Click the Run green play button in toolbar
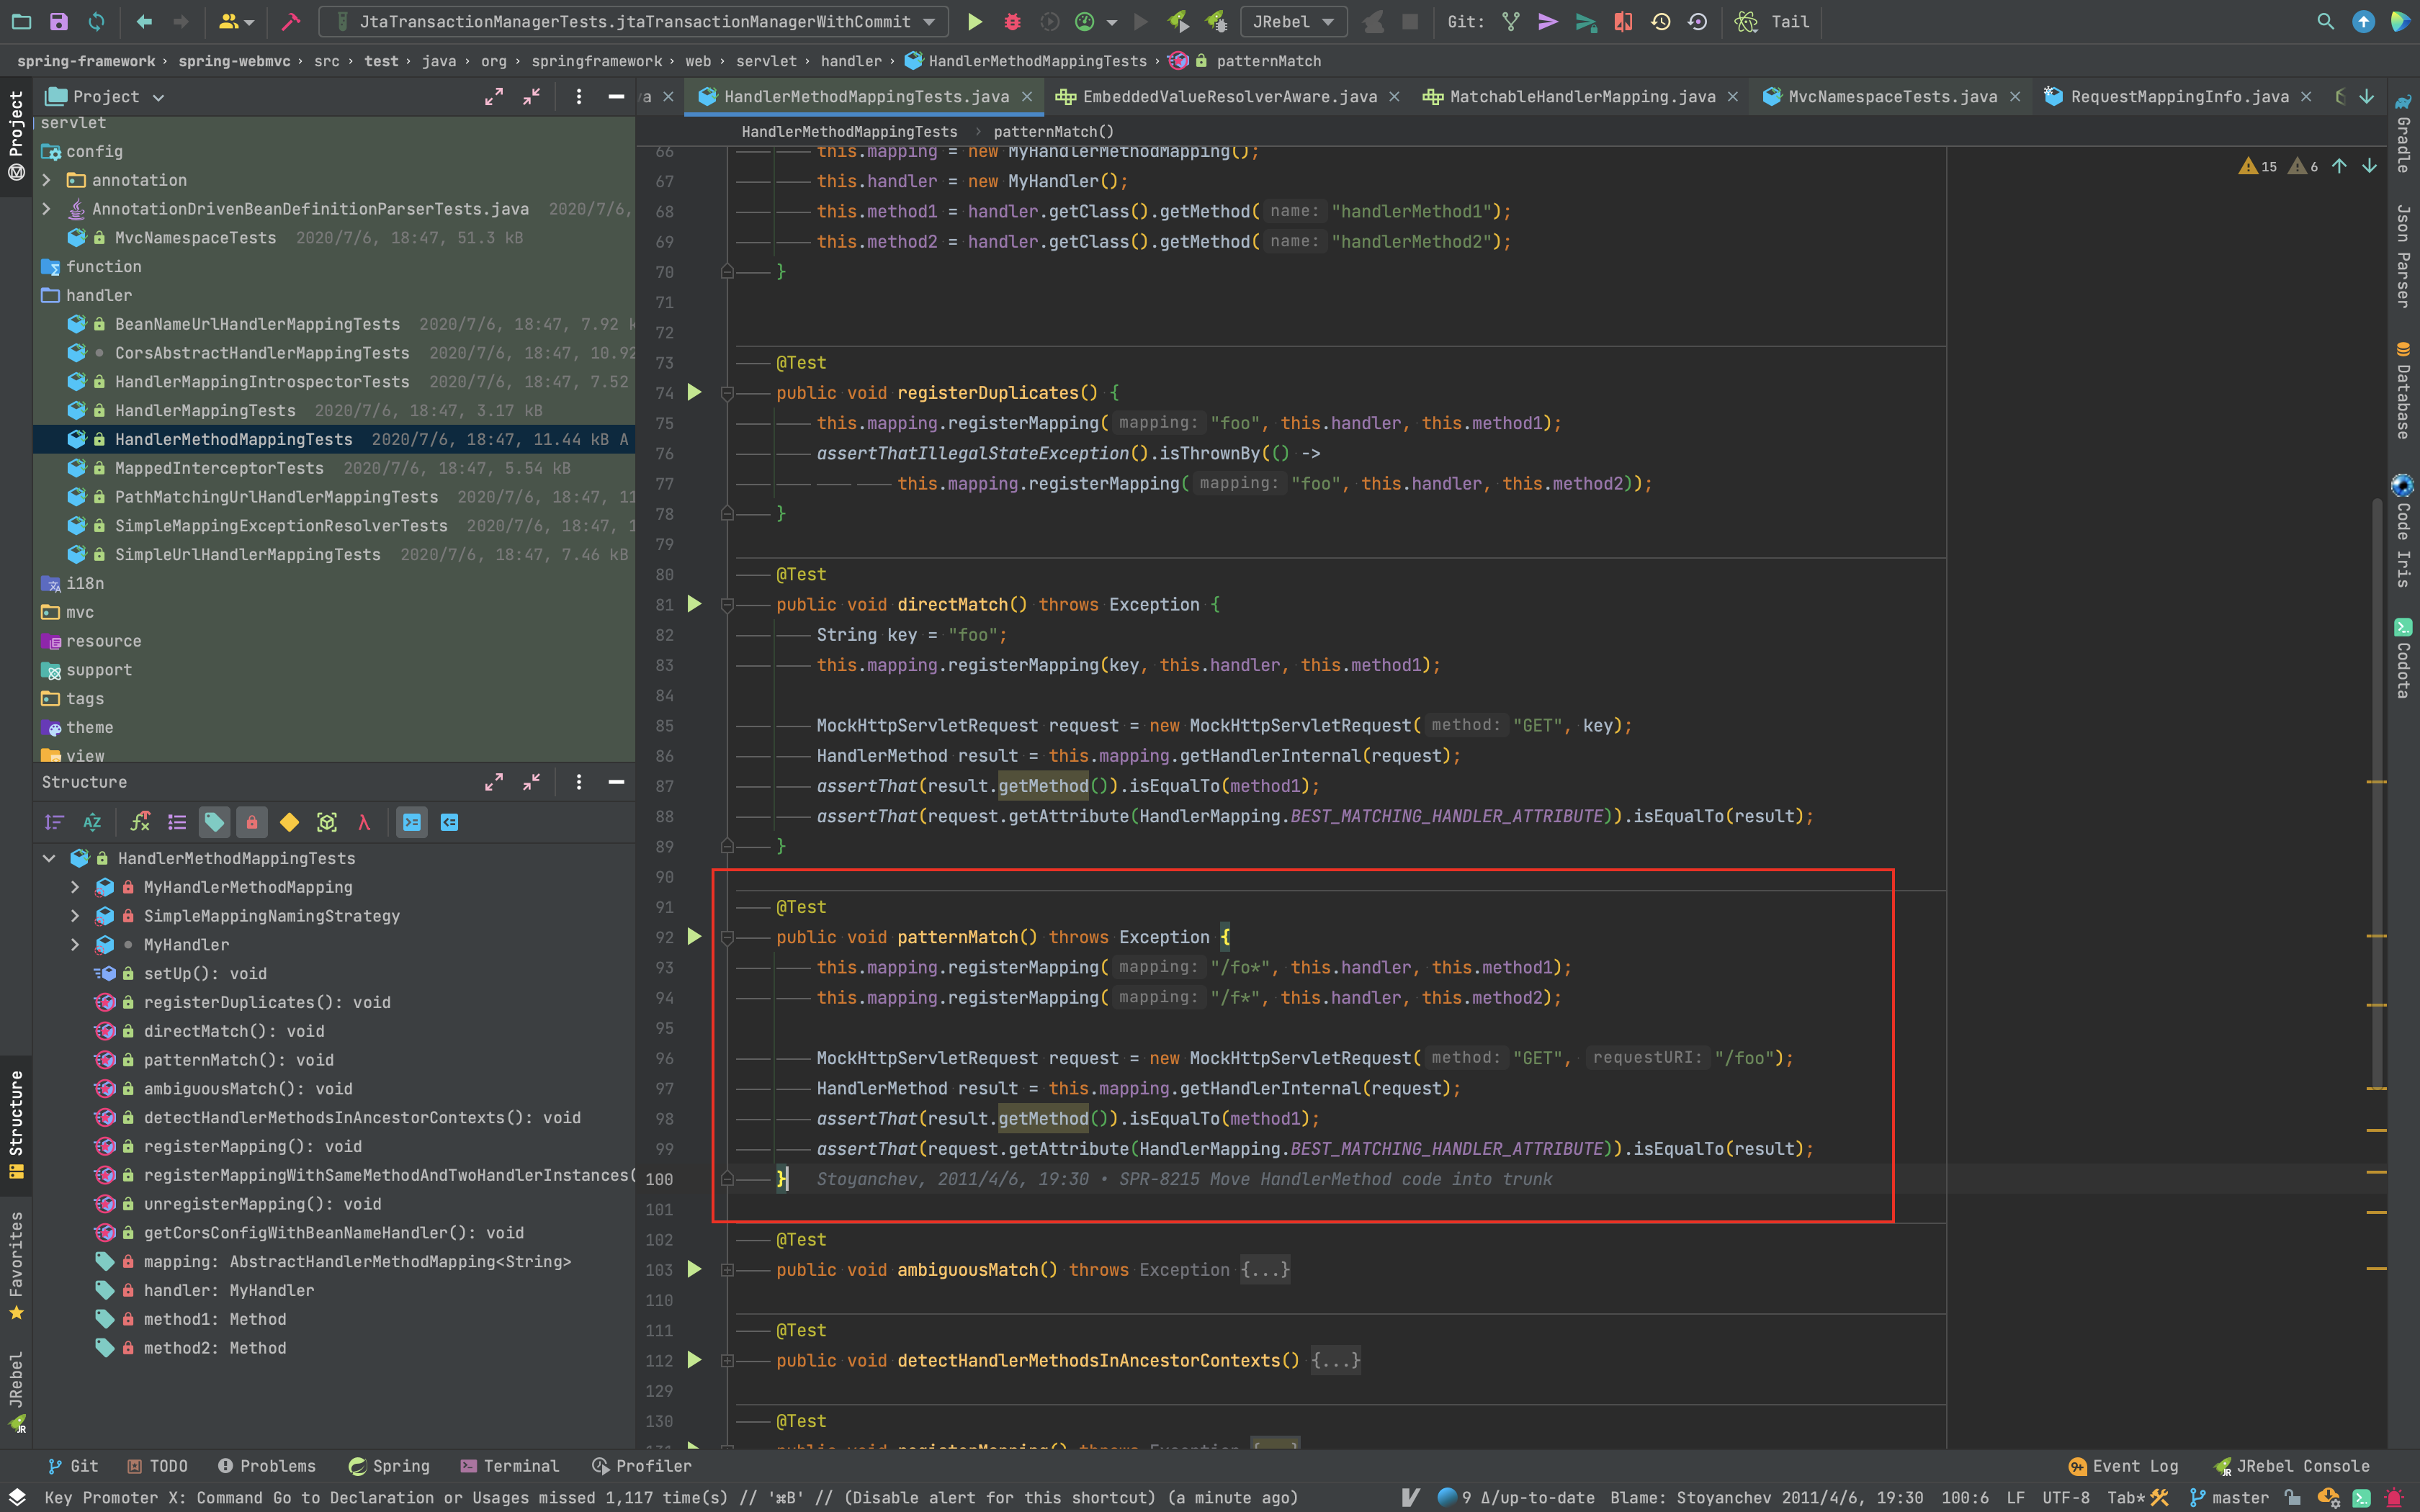 click(x=974, y=21)
